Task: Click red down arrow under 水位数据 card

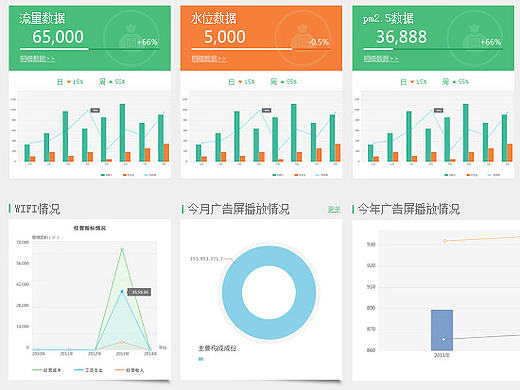Action: click(x=240, y=82)
